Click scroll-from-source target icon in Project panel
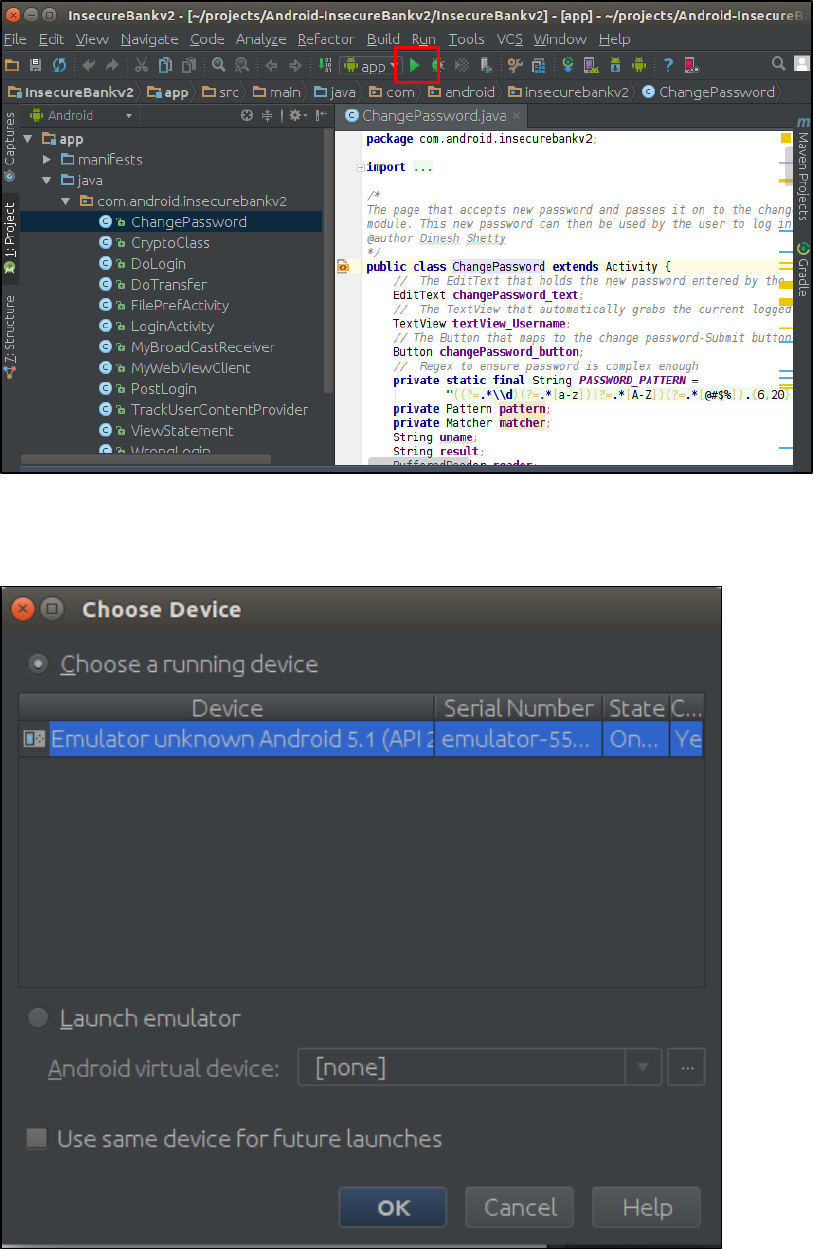This screenshot has height=1249, width=813. tap(247, 116)
